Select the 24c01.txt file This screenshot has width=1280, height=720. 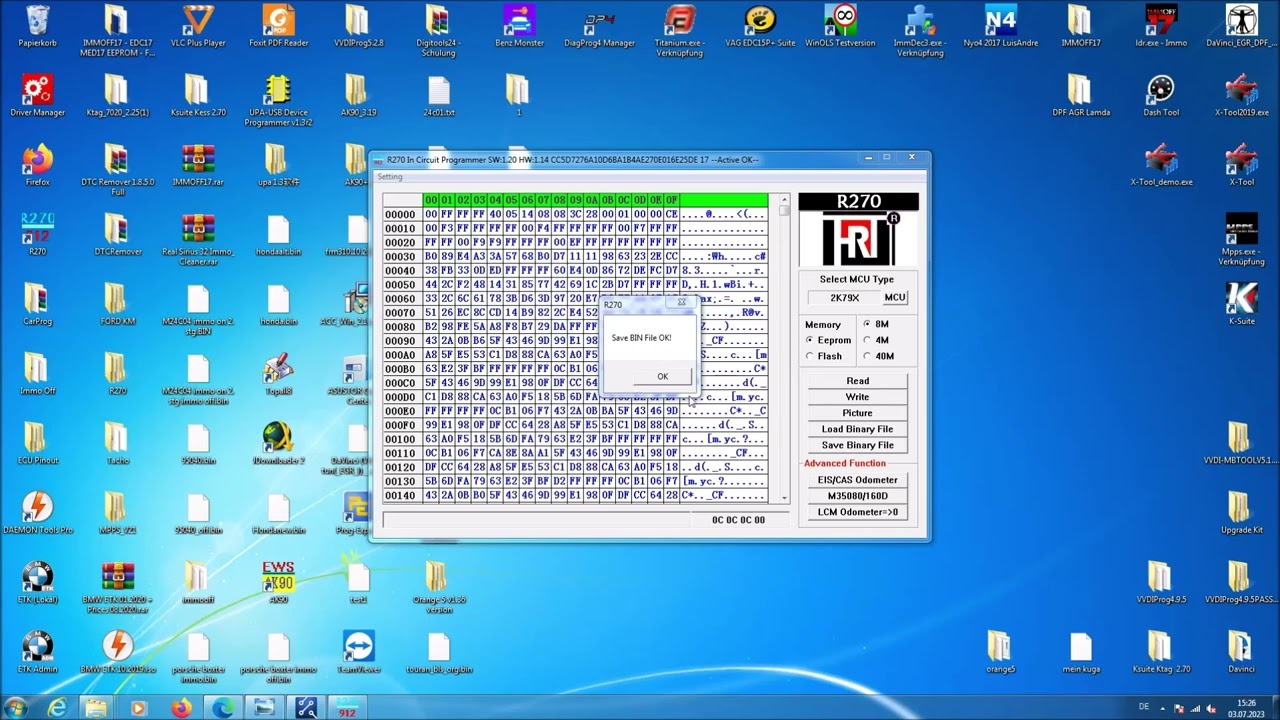(x=439, y=96)
